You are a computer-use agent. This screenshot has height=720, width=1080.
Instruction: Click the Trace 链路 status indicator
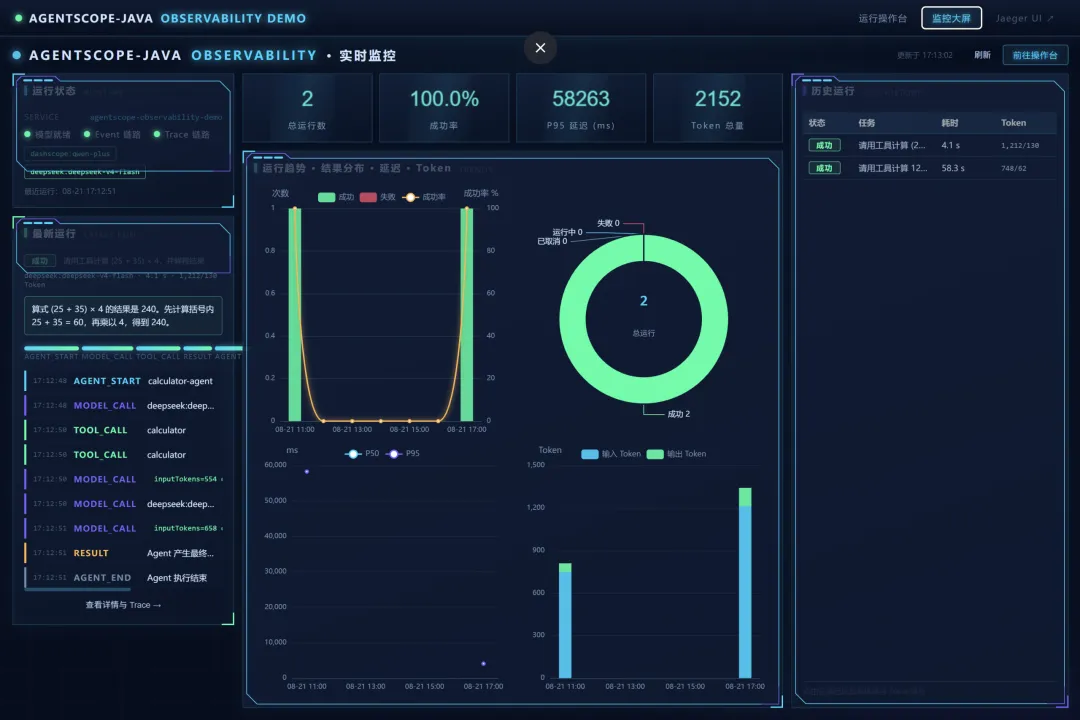(181, 134)
